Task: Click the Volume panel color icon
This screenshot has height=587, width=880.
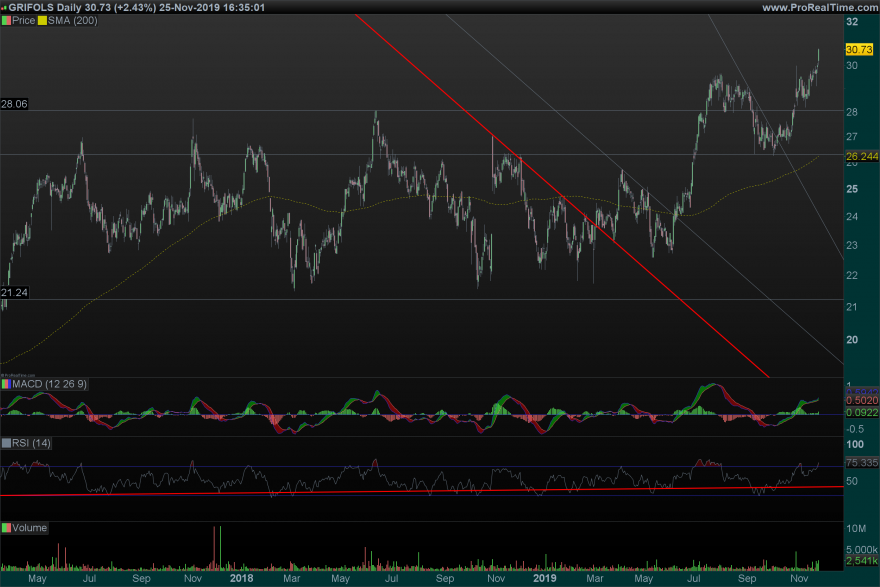Action: tap(6, 527)
